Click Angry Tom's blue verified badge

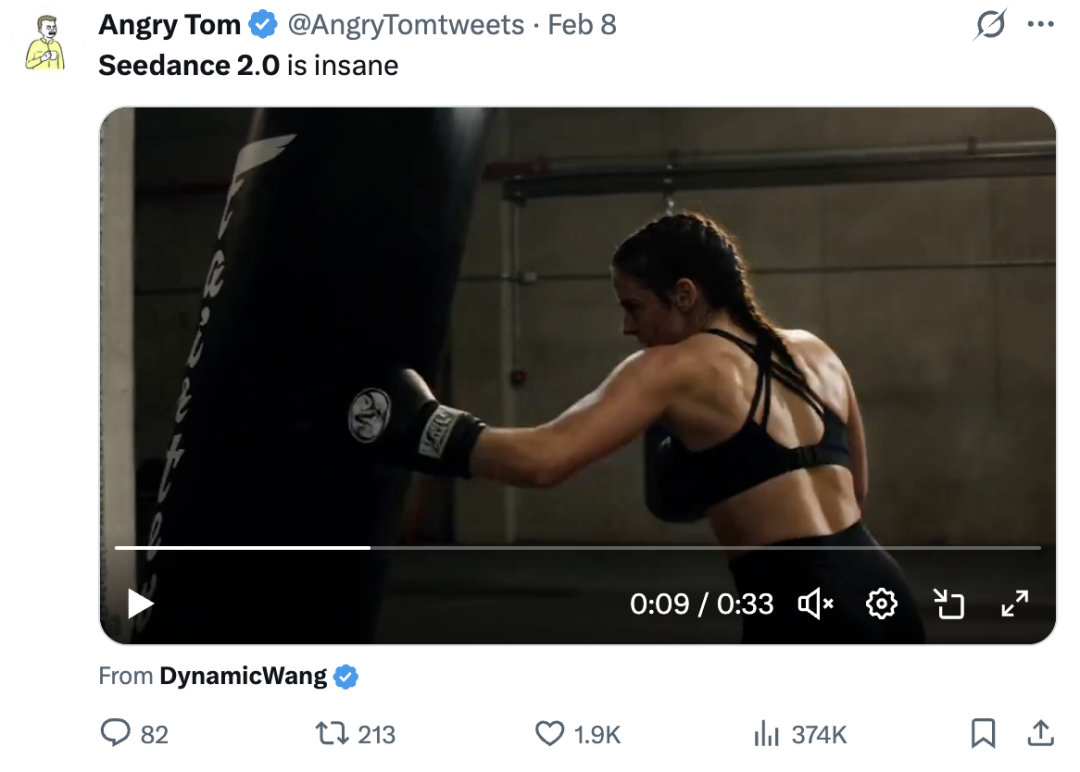pos(263,25)
